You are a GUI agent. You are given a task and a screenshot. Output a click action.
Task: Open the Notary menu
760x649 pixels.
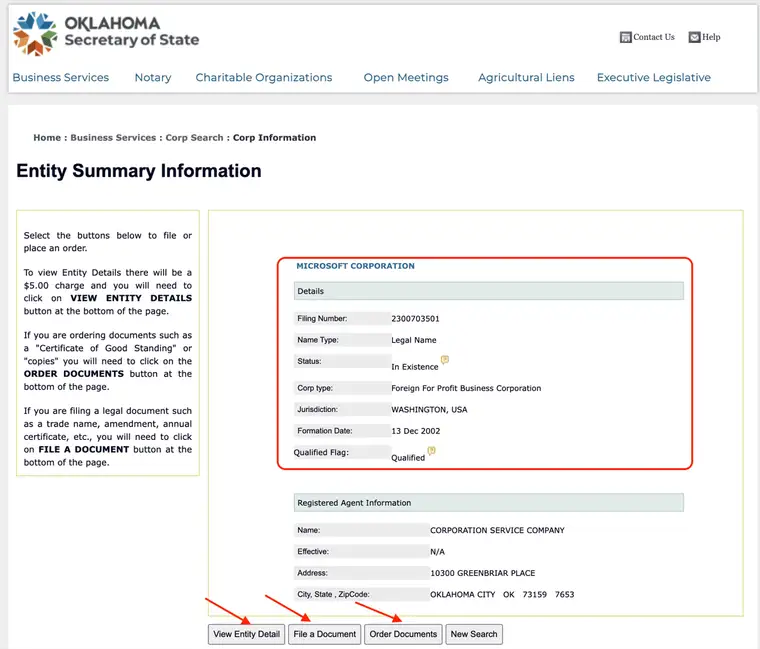(153, 78)
